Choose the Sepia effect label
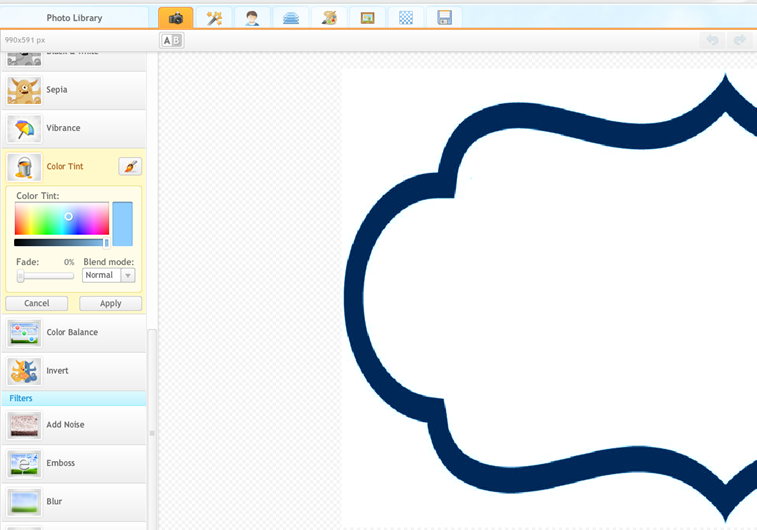757x530 pixels. [57, 90]
